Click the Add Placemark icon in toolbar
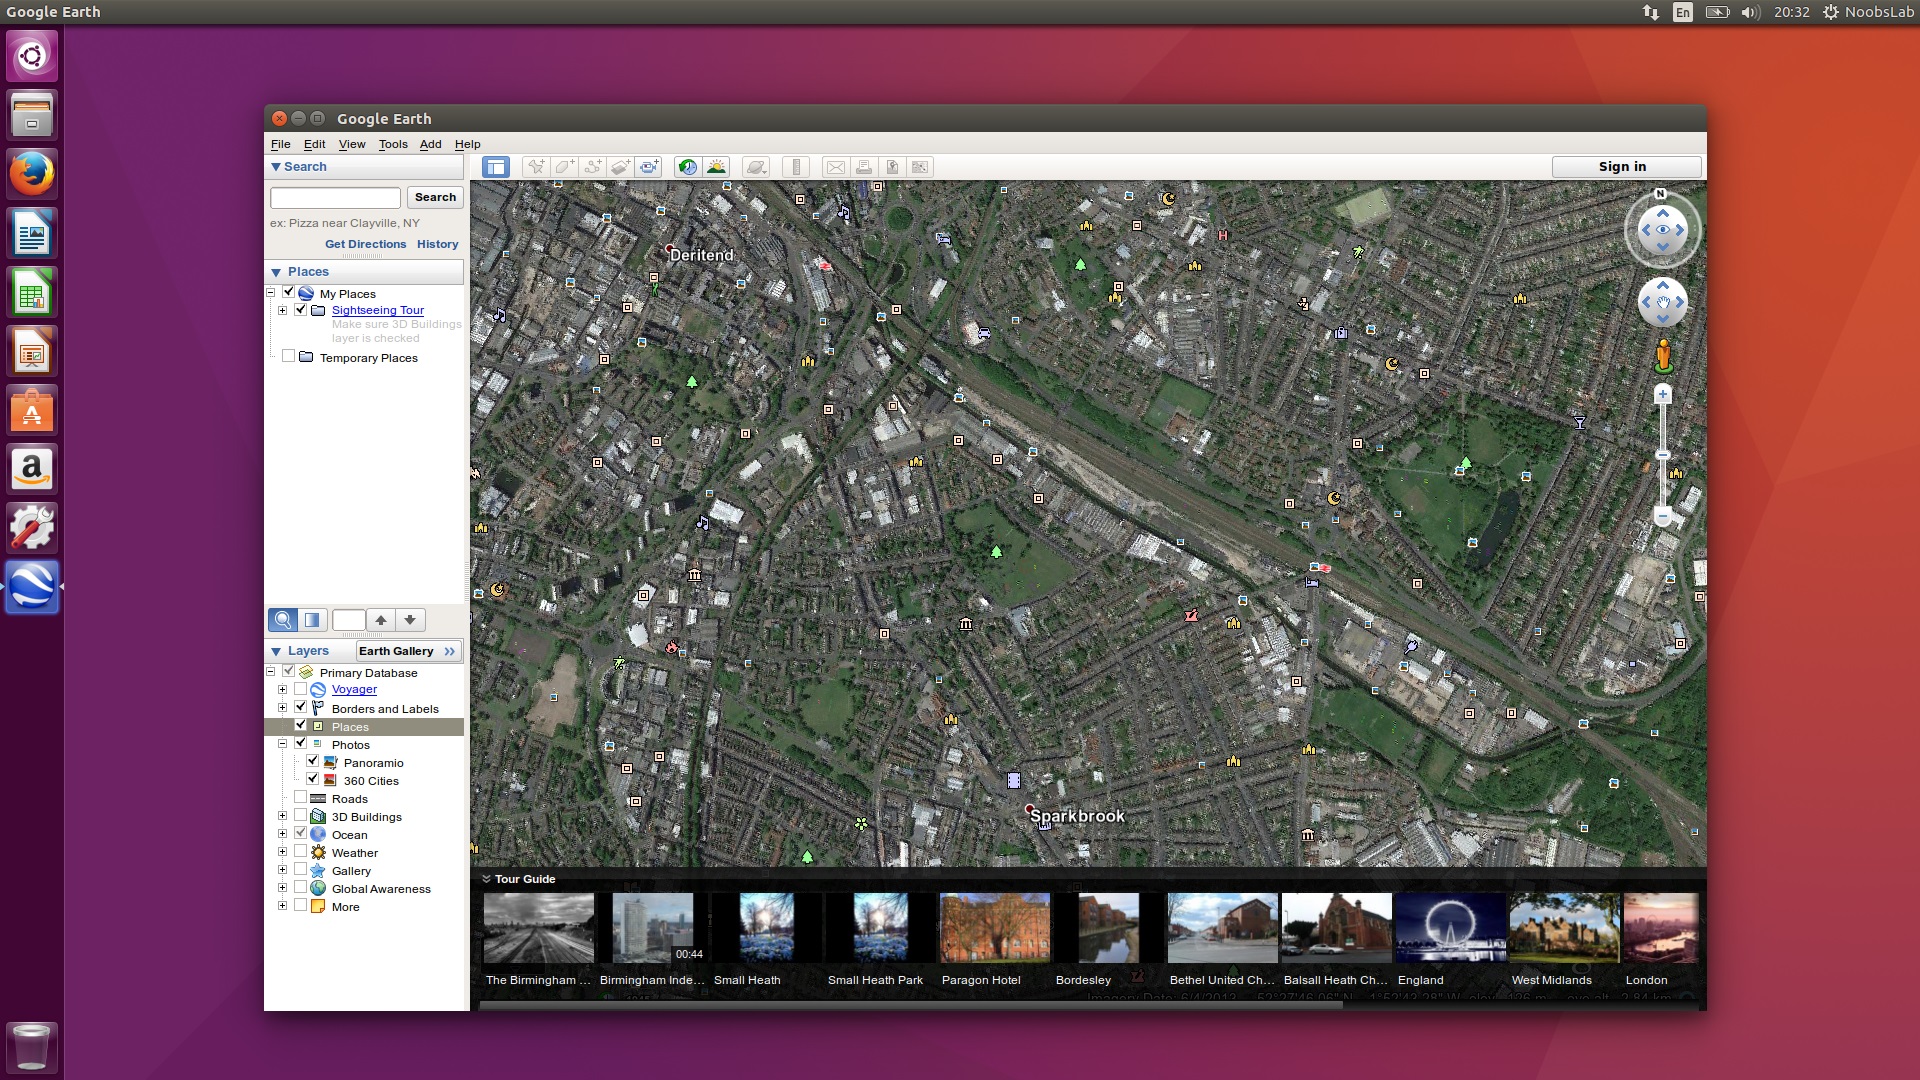 pyautogui.click(x=537, y=165)
